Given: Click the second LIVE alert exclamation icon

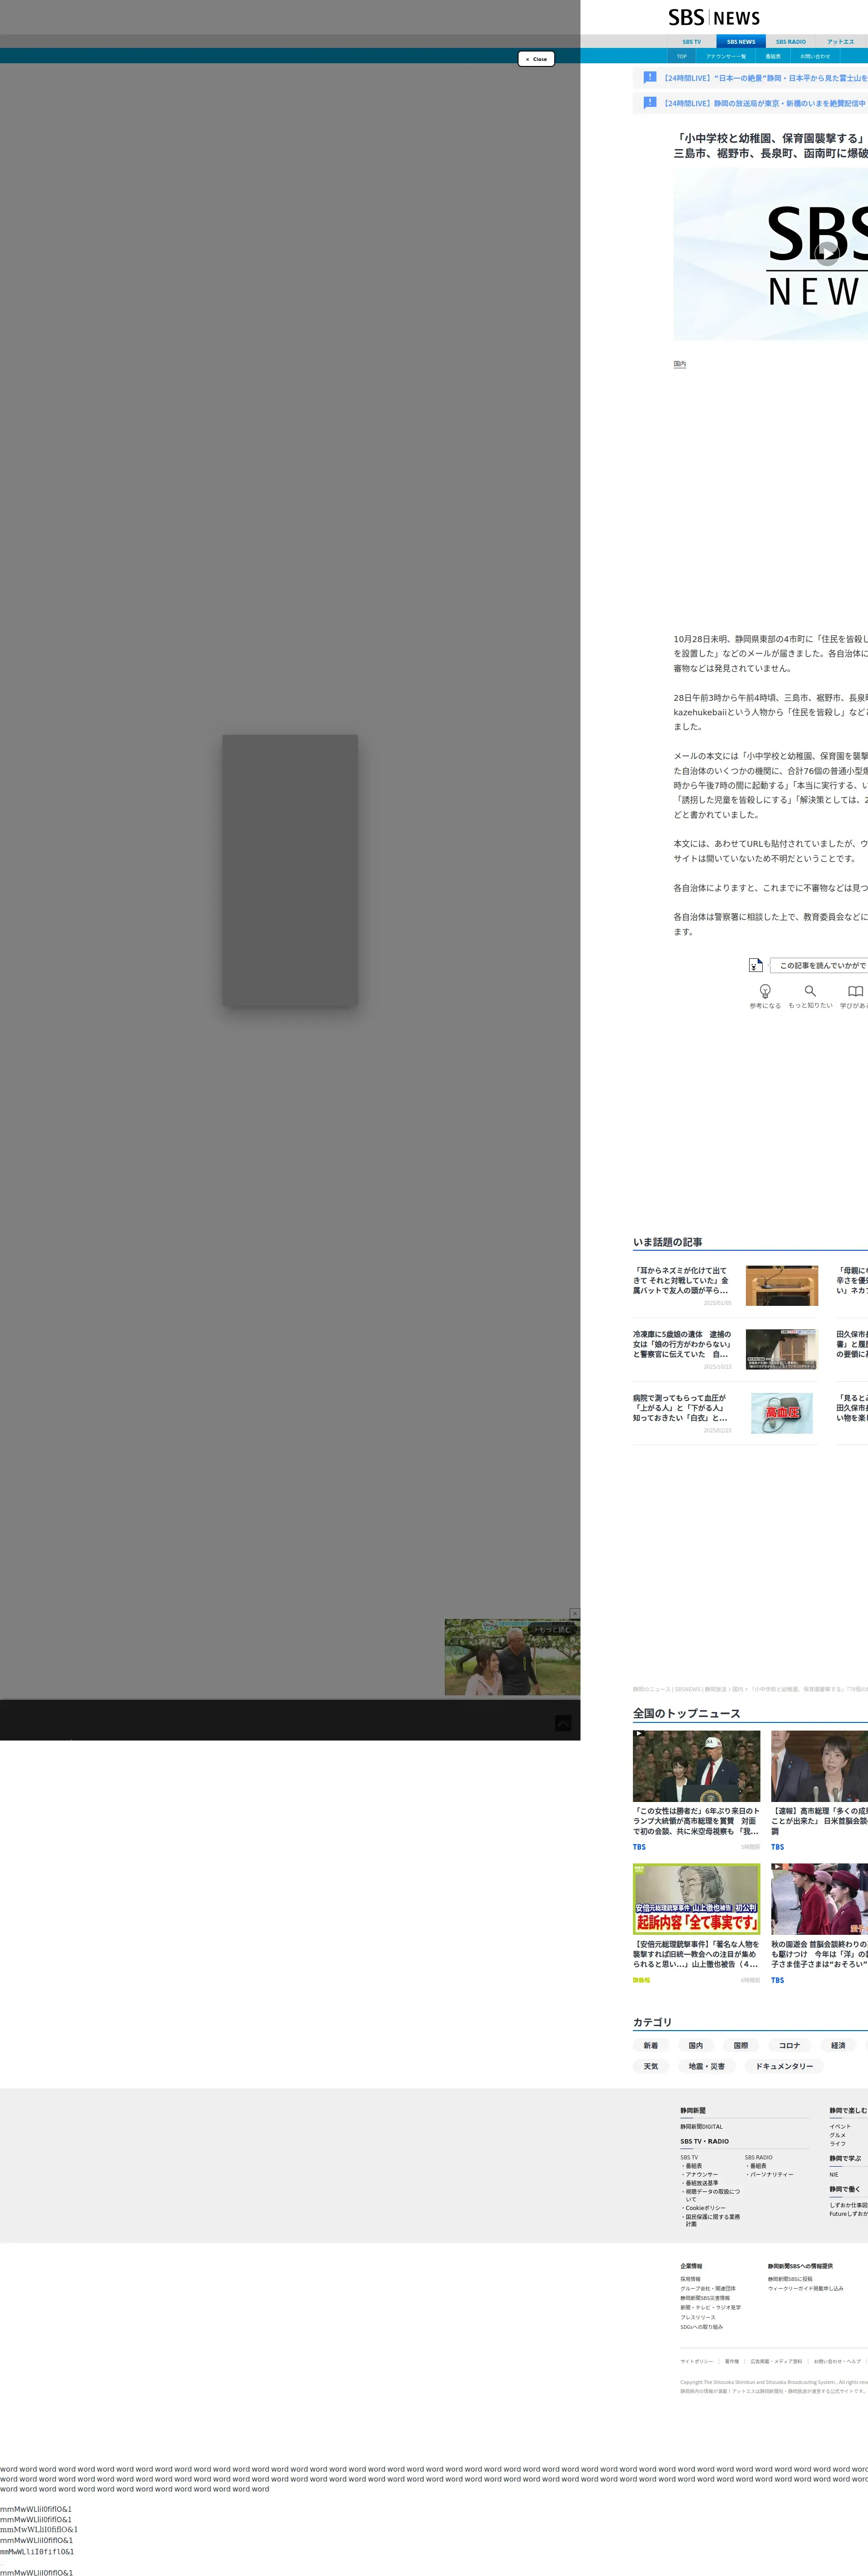Looking at the screenshot, I should 650,102.
